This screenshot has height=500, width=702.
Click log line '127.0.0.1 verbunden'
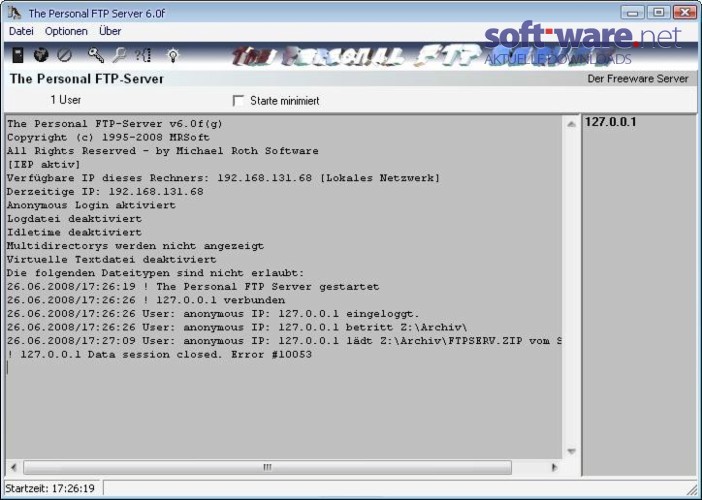click(146, 300)
